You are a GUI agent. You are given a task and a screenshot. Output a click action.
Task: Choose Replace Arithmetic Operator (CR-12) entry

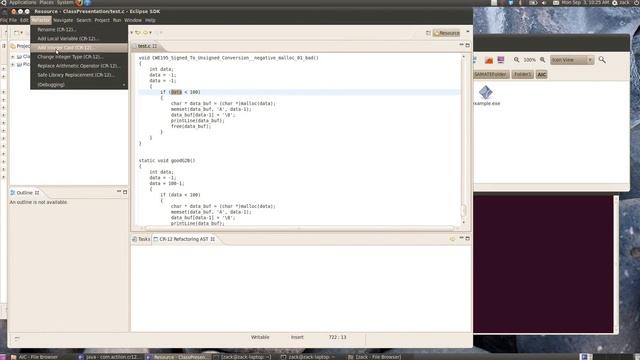tap(79, 66)
